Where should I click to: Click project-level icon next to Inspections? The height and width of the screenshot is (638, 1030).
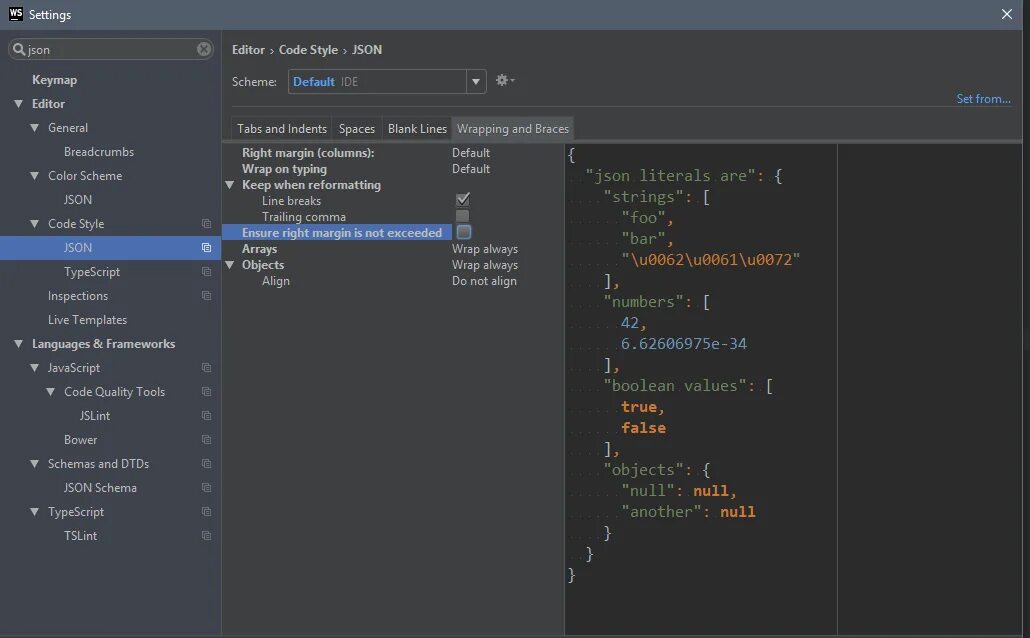(206, 296)
